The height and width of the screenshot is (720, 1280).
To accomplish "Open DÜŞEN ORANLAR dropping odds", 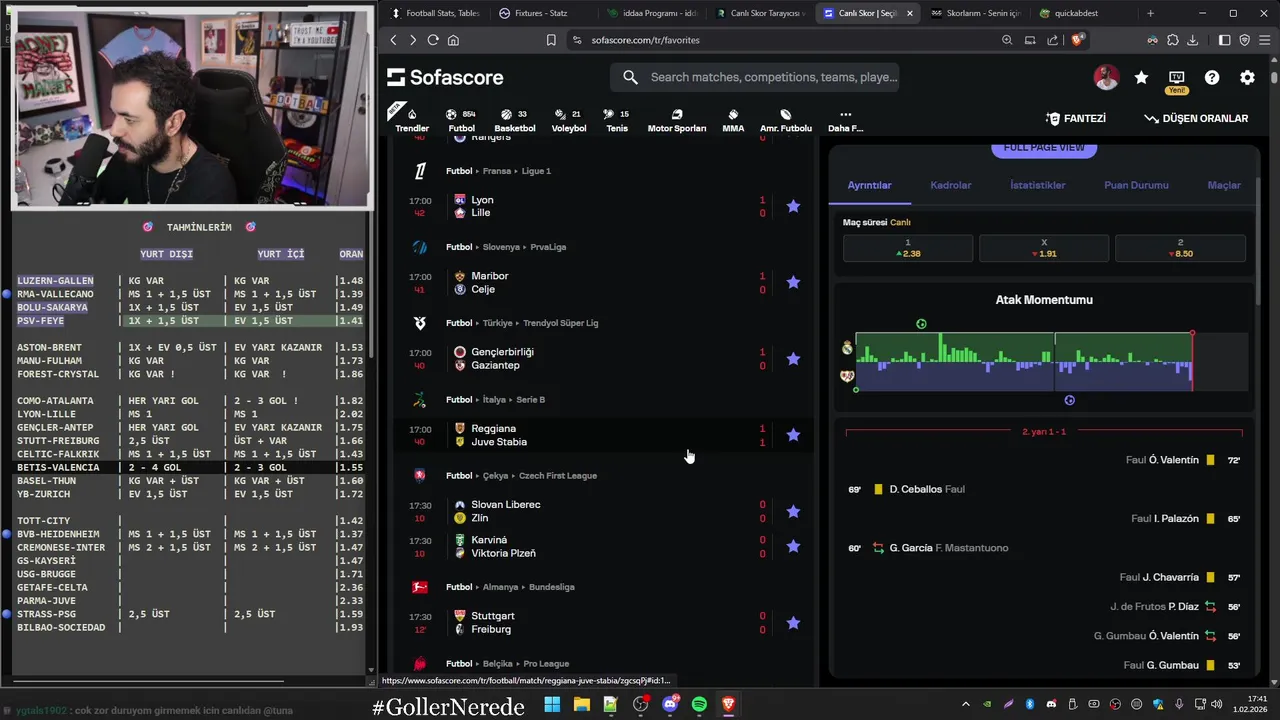I will [1196, 118].
